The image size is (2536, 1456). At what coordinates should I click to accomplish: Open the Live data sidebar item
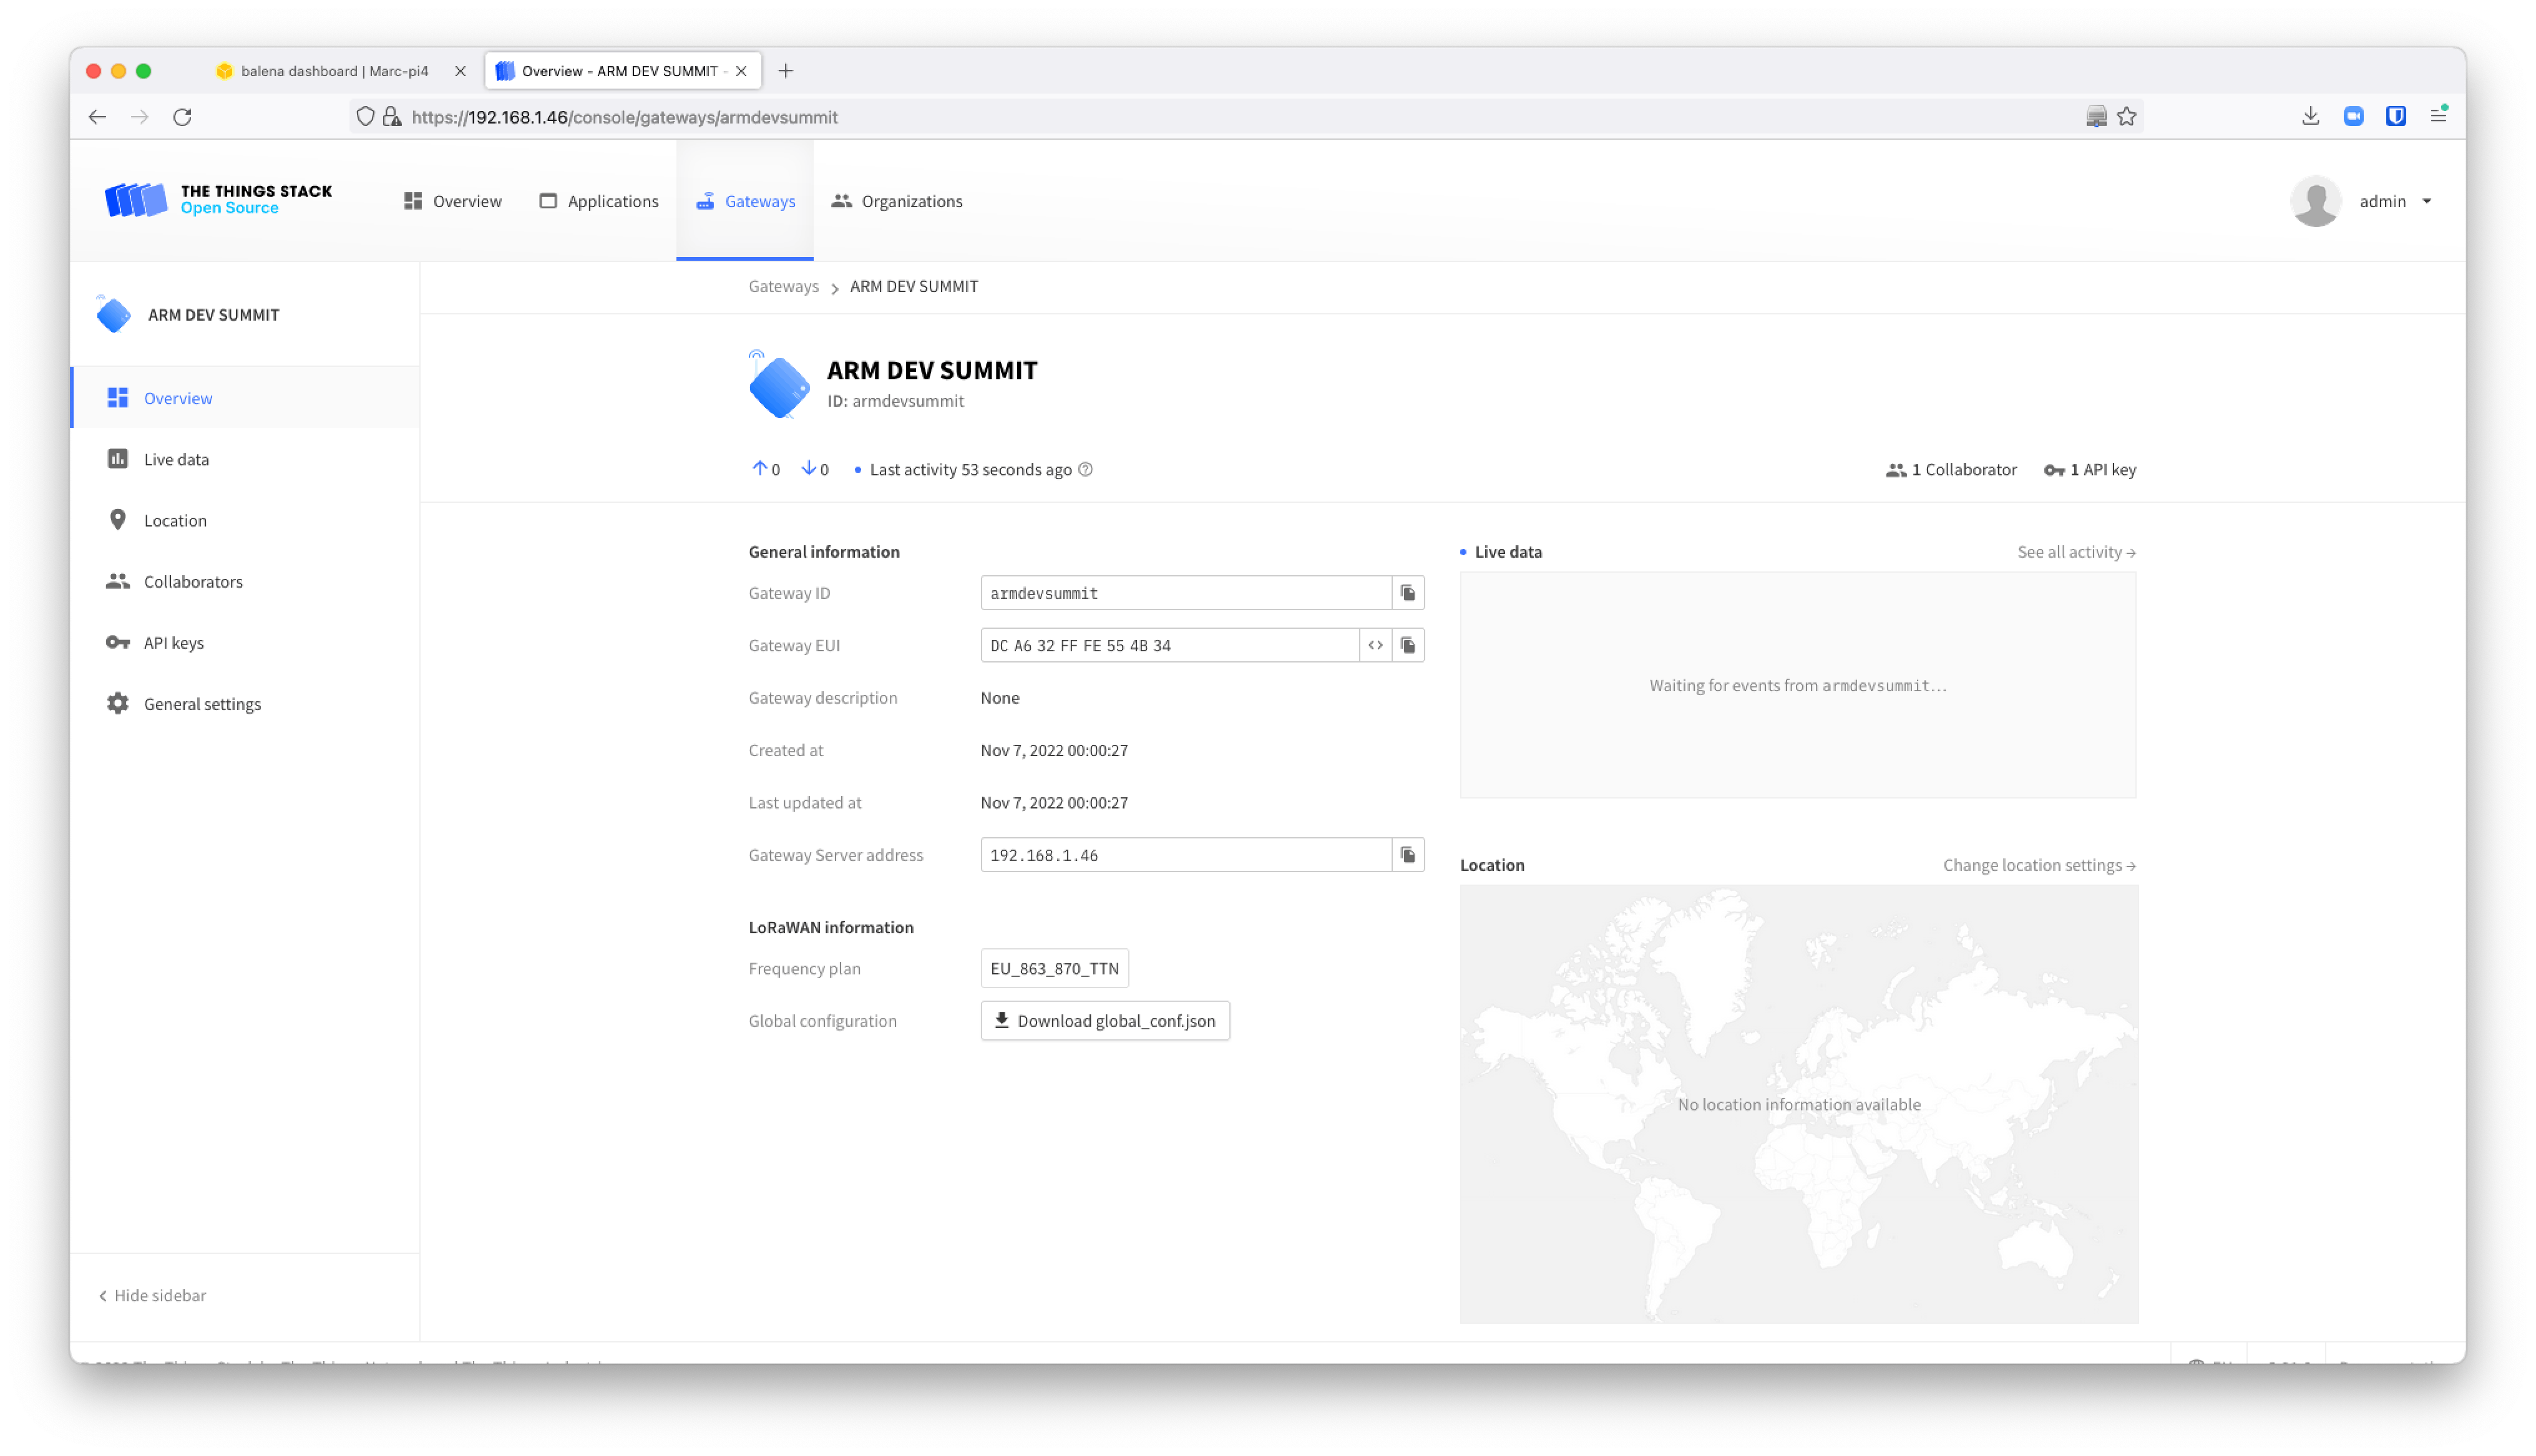point(245,459)
